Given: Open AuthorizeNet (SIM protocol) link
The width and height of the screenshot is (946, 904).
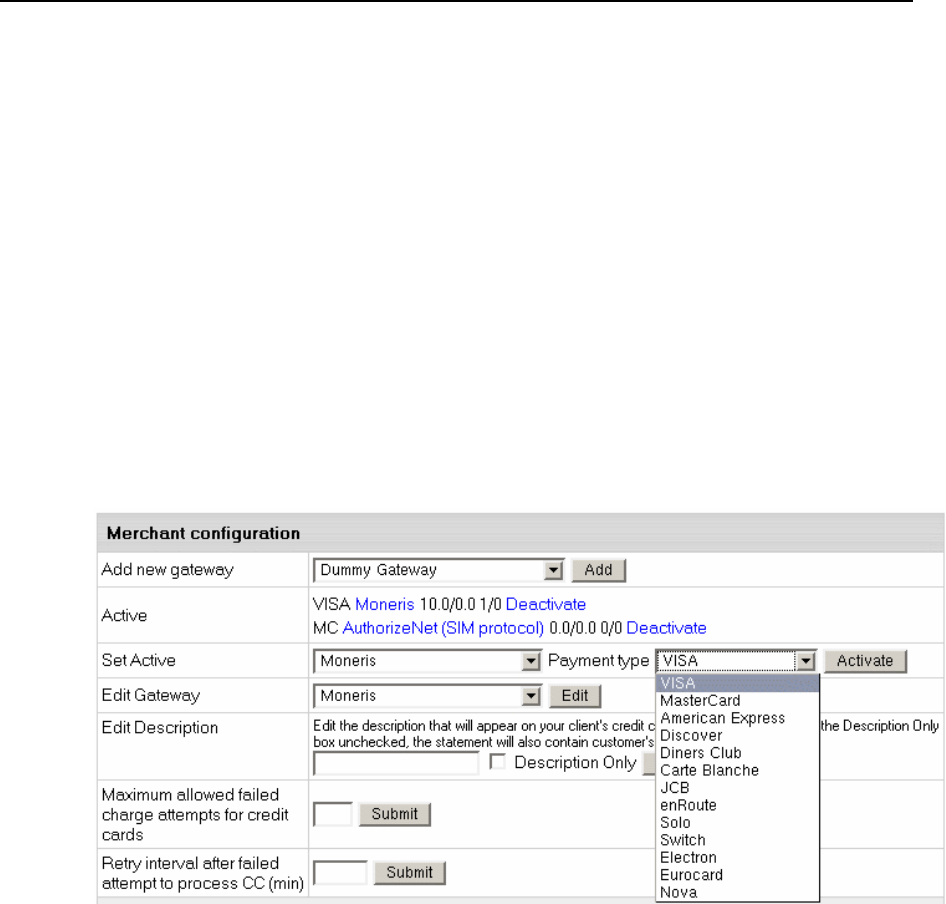Looking at the screenshot, I should [443, 628].
